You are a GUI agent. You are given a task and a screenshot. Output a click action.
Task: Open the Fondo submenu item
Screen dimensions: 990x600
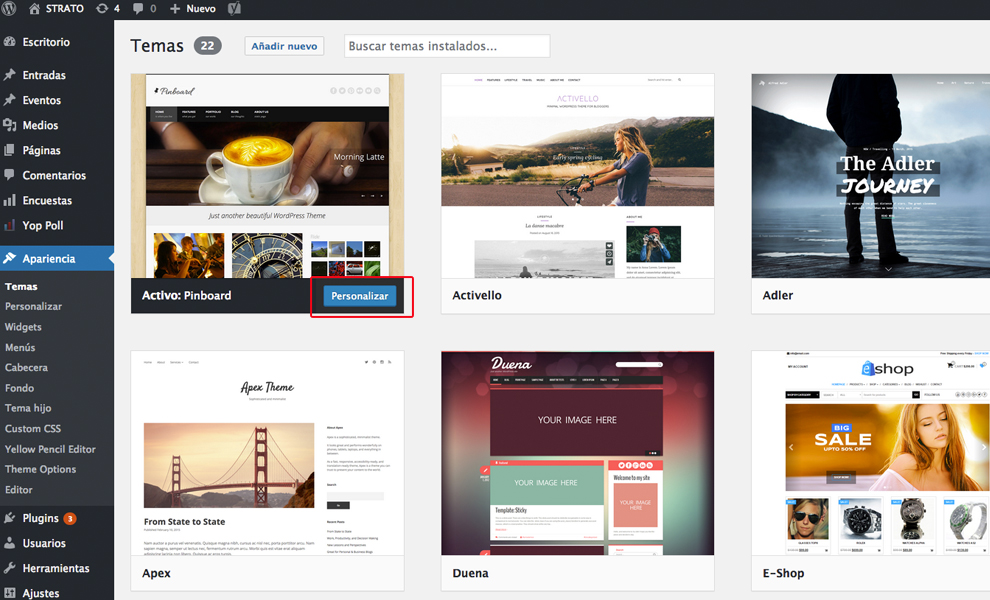(20, 388)
